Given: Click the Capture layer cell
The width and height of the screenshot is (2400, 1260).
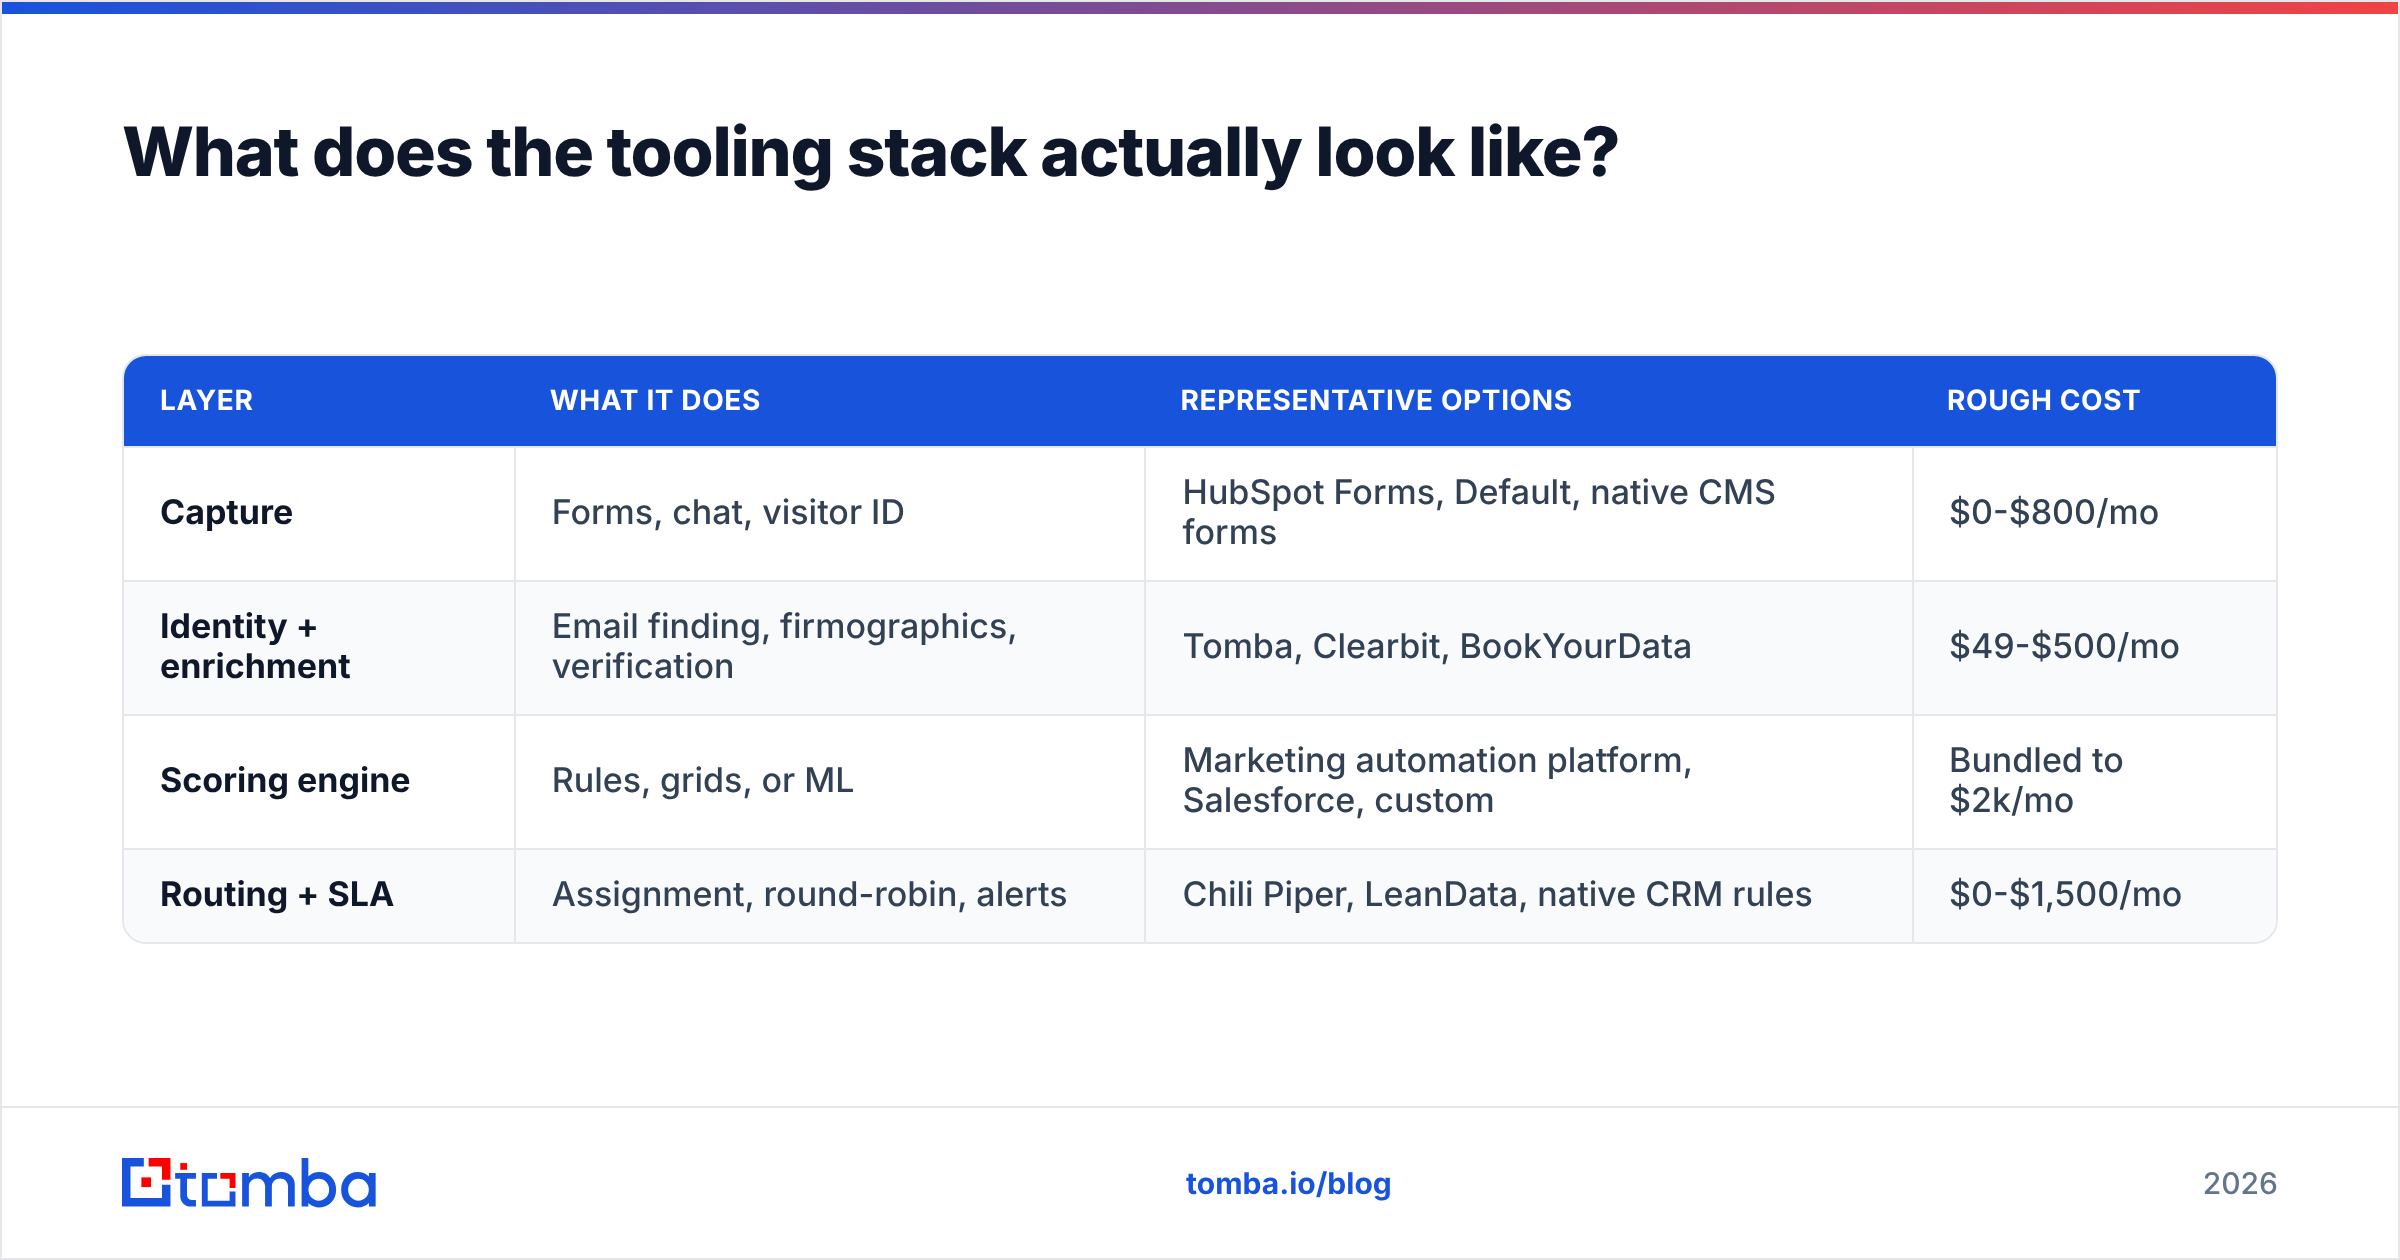Looking at the screenshot, I should [319, 513].
